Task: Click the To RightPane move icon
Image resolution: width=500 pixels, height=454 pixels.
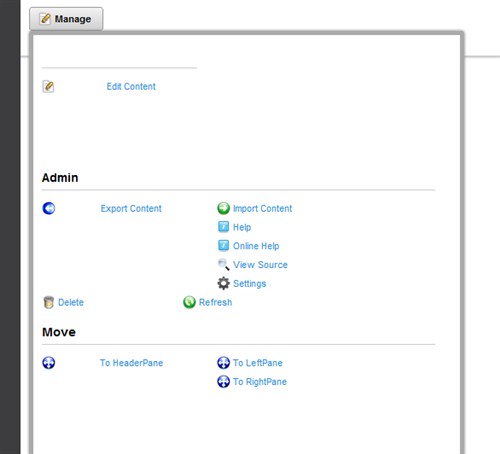Action: [x=223, y=381]
